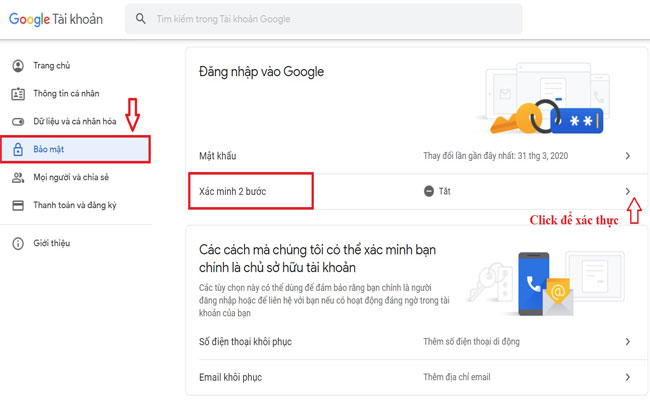Click the Google logo
The image size is (650, 400).
coord(29,19)
